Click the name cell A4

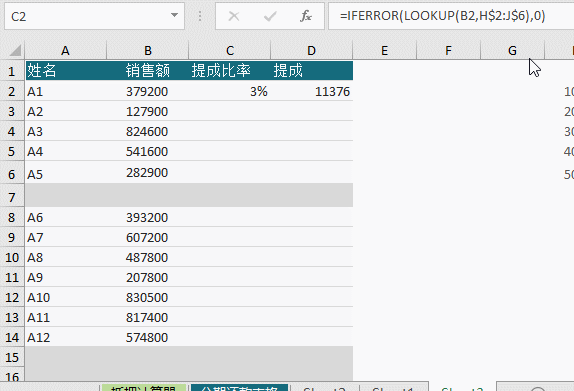click(66, 151)
